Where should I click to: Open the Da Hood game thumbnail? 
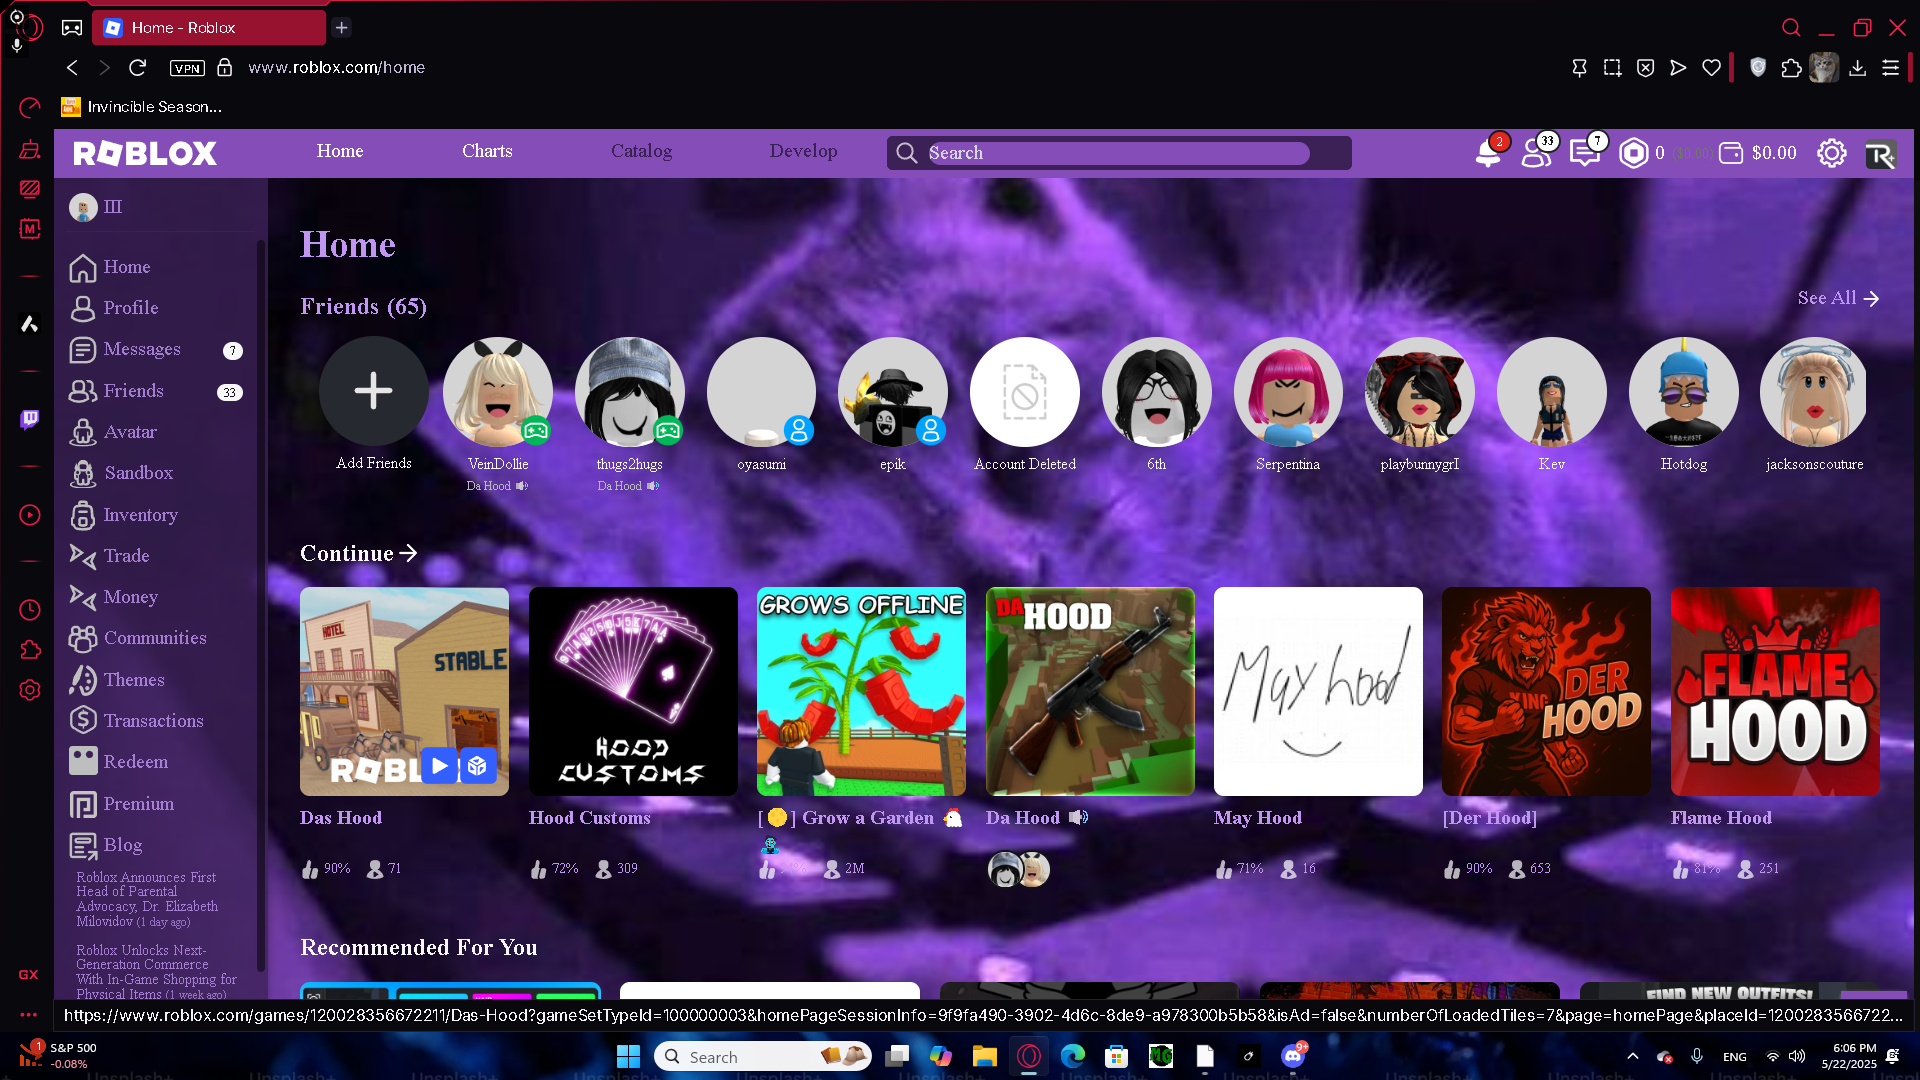pos(1090,691)
